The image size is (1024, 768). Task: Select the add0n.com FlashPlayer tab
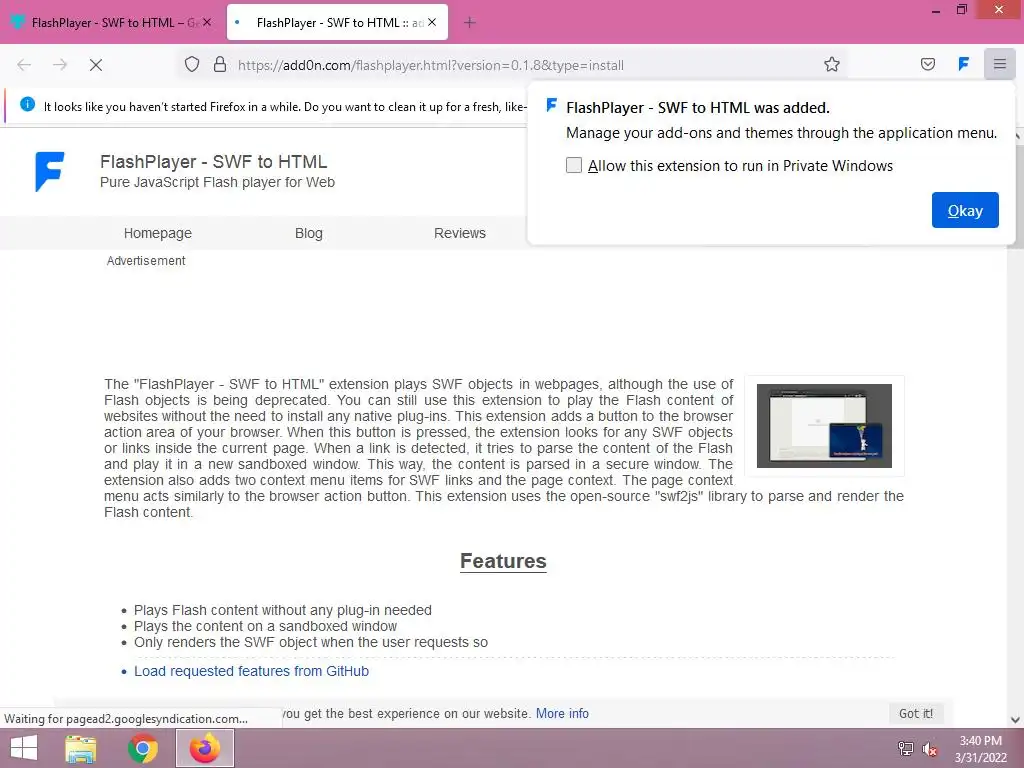coord(337,23)
